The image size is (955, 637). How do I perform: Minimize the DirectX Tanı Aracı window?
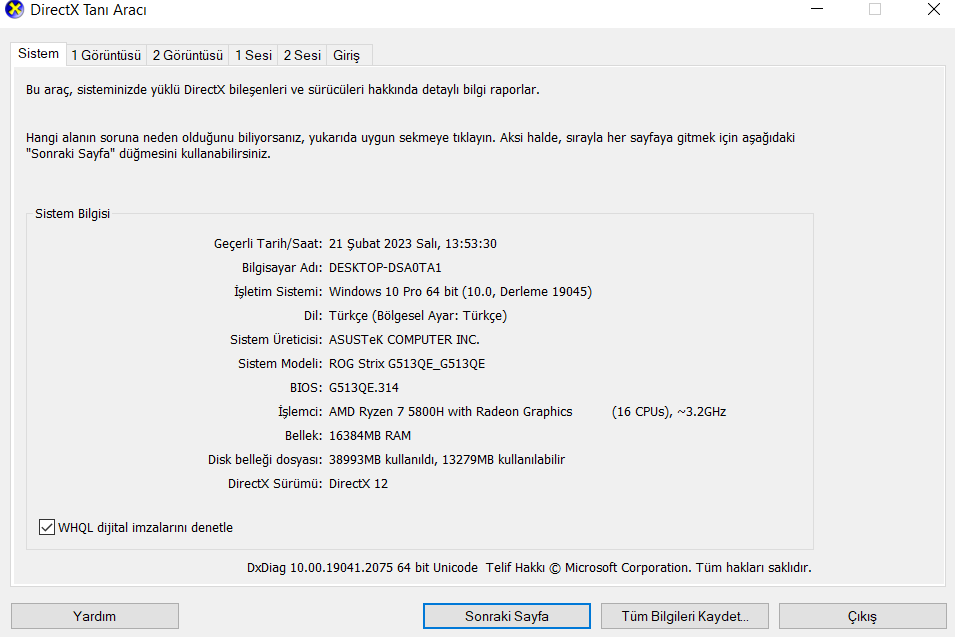coord(817,10)
